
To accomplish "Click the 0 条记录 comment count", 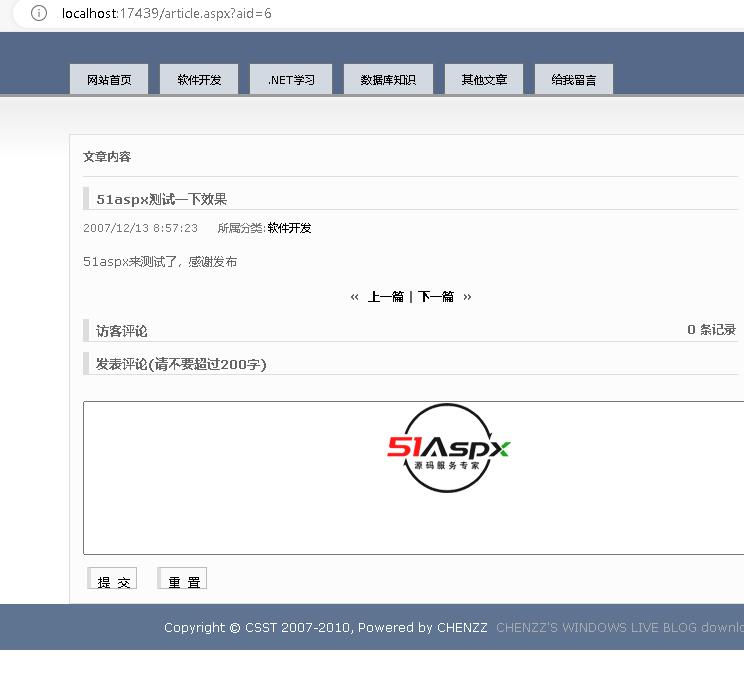I will [x=711, y=330].
